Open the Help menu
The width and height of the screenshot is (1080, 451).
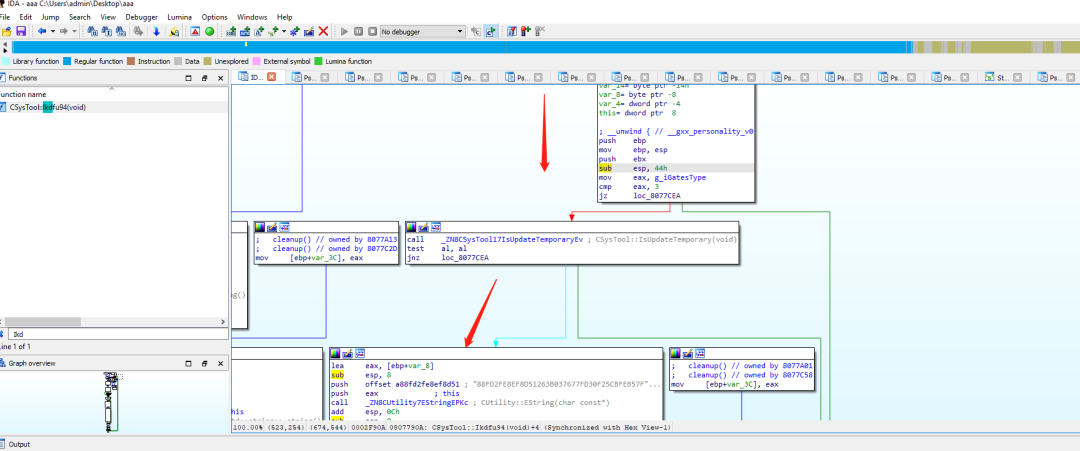(284, 17)
